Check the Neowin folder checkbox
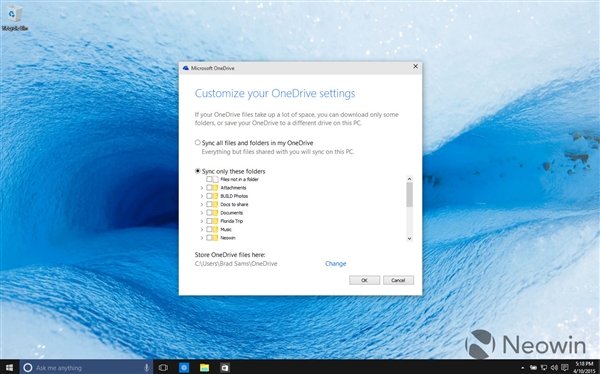 pos(209,238)
